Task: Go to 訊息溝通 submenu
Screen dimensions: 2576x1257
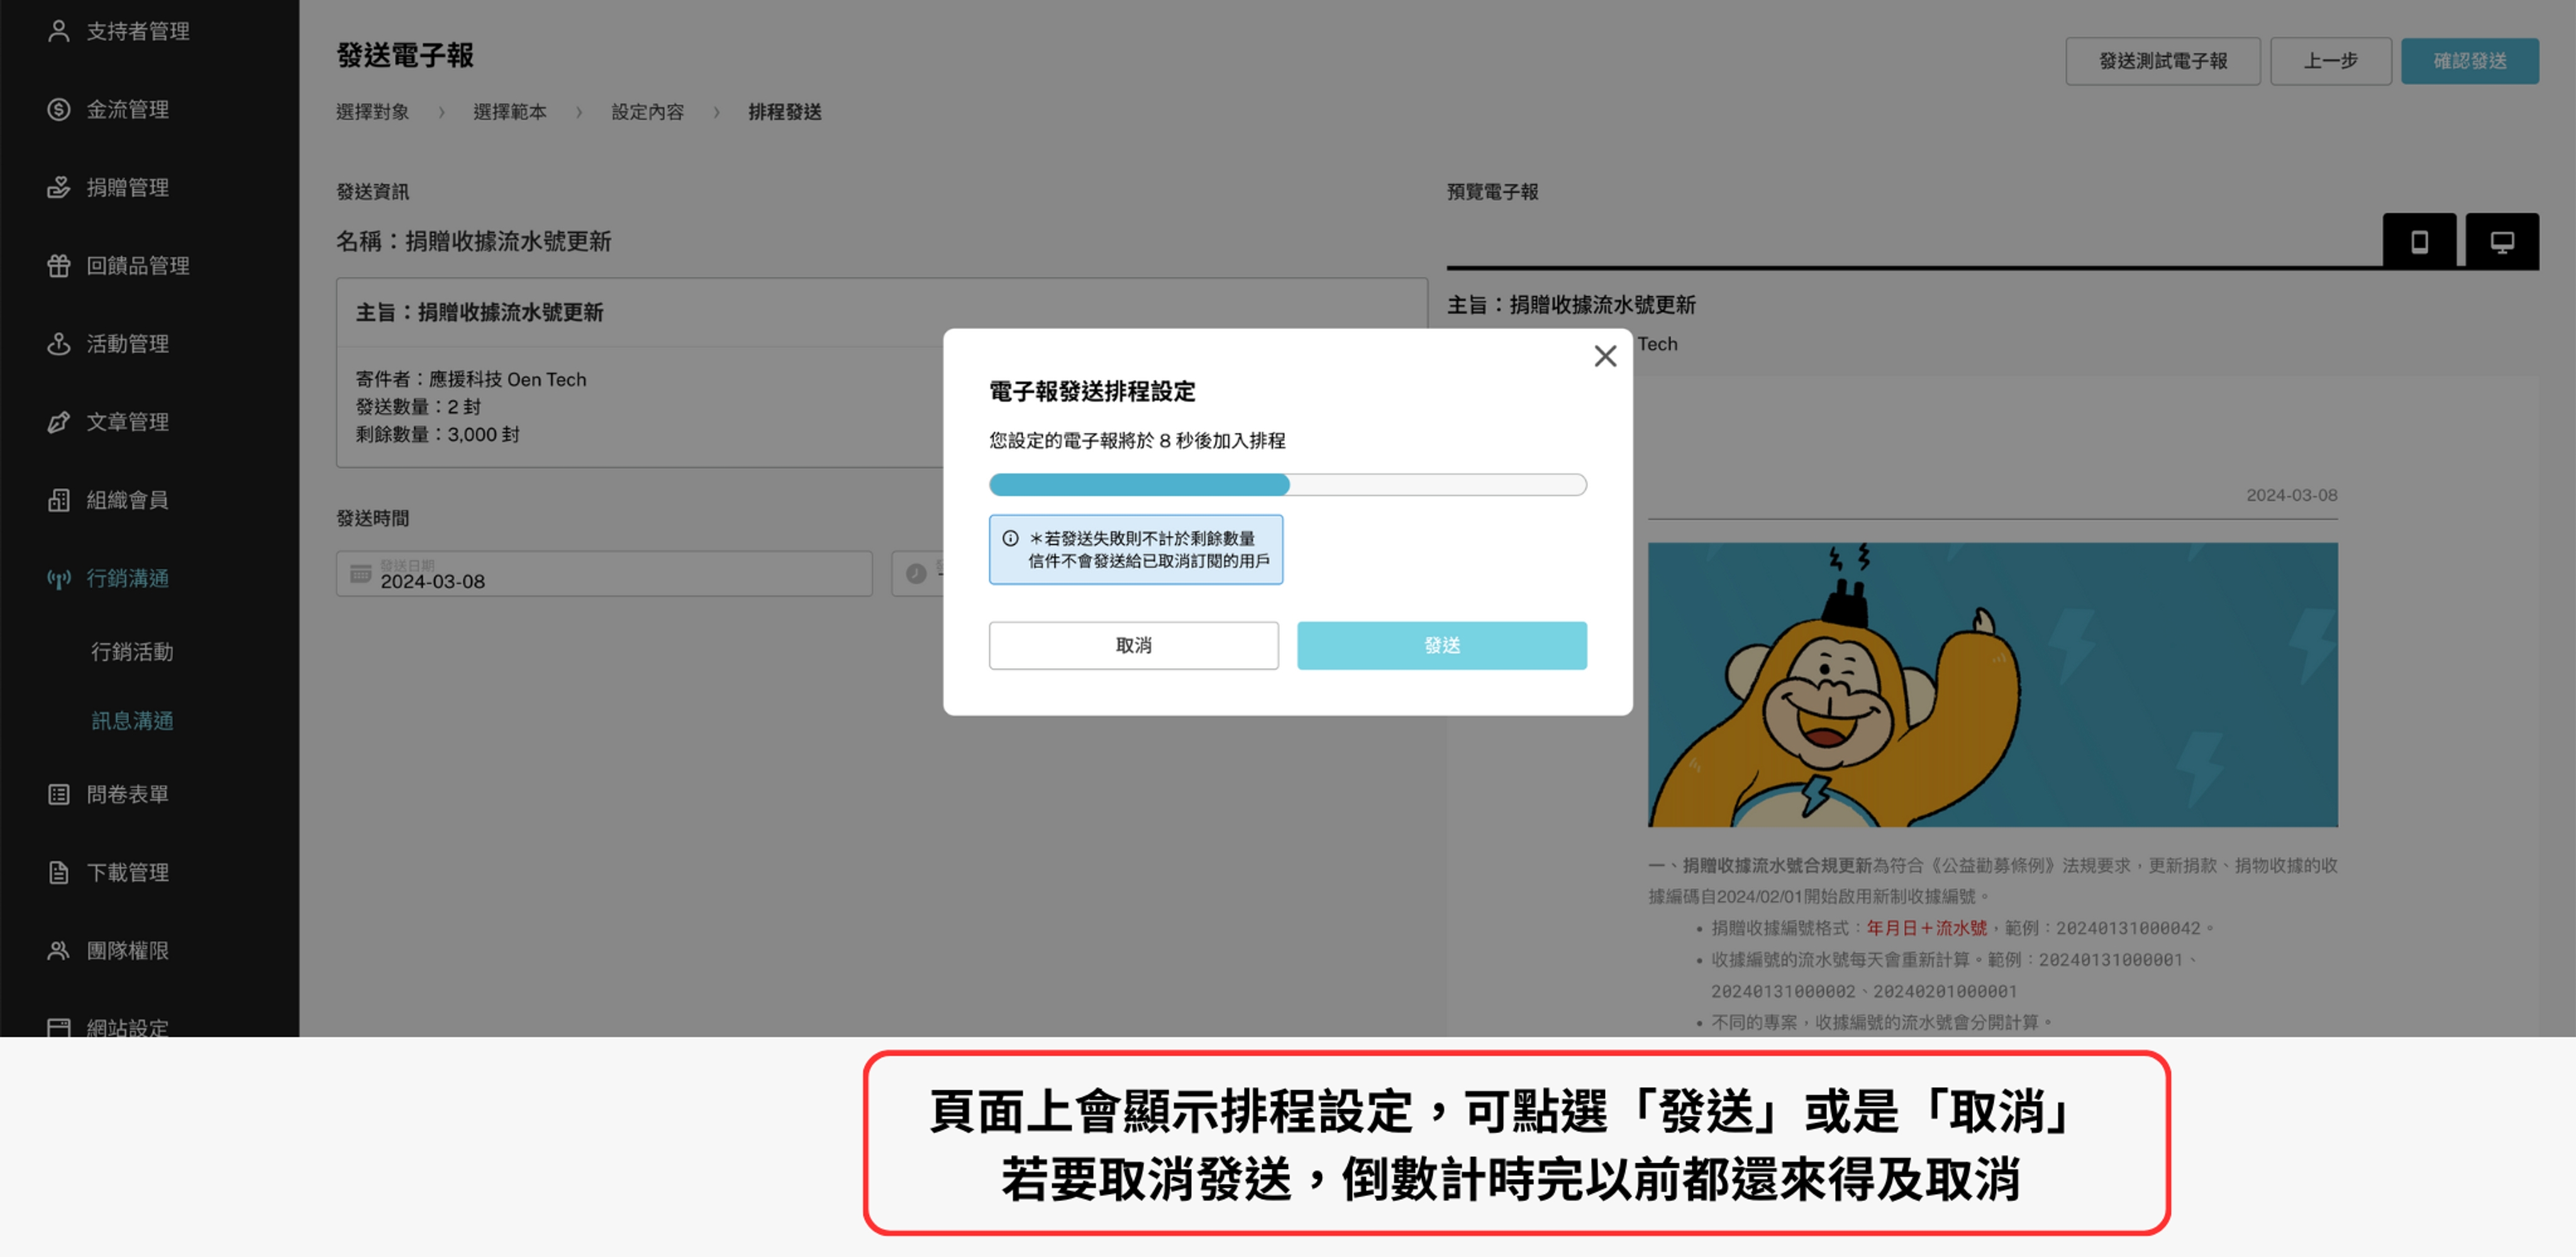Action: (x=132, y=720)
